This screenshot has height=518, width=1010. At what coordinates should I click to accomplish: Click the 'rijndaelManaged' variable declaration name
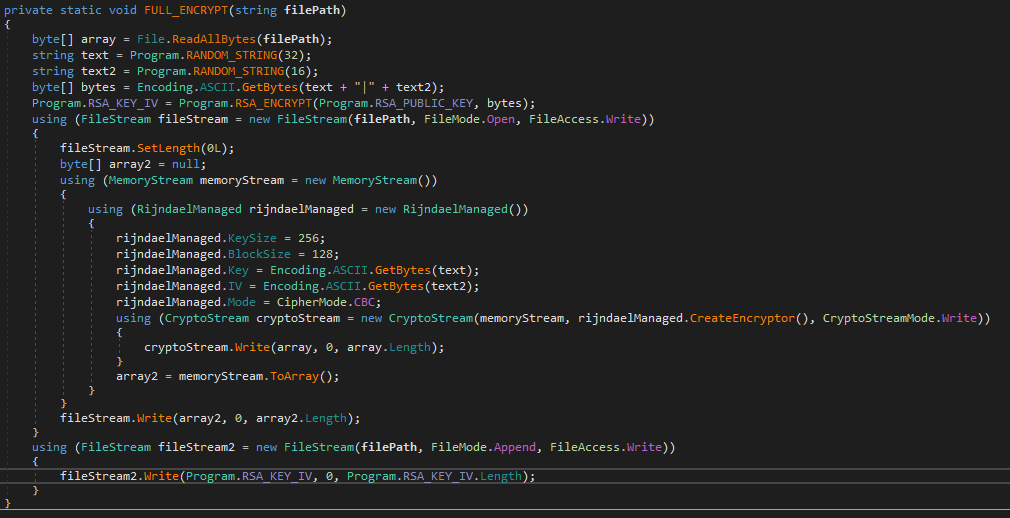pyautogui.click(x=301, y=209)
